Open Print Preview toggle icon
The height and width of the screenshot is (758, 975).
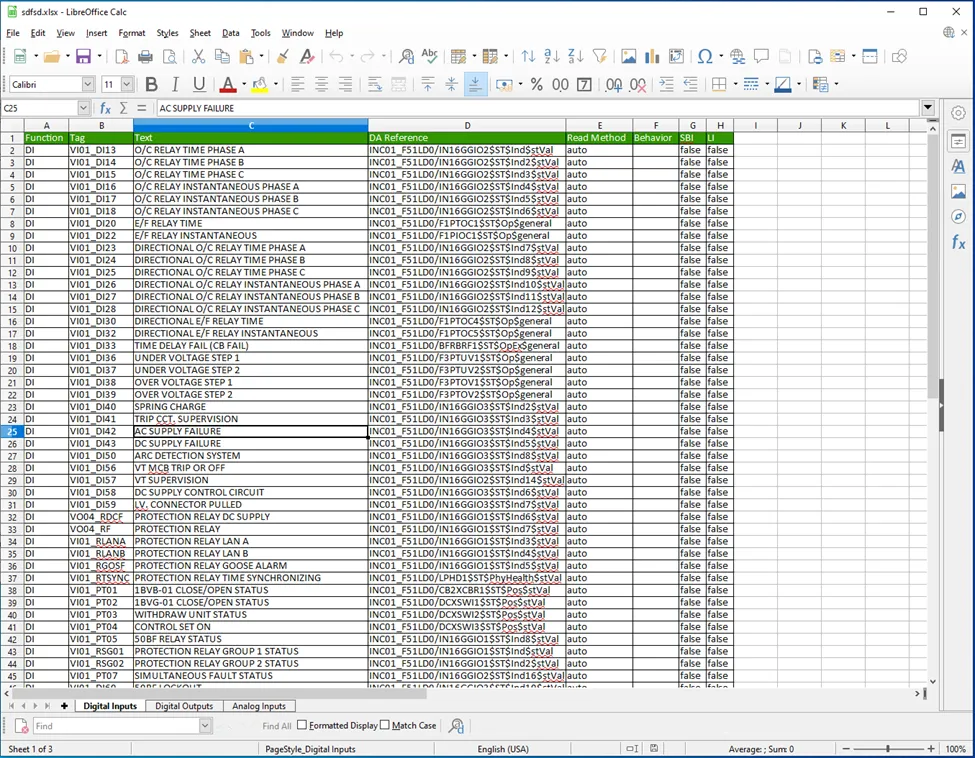coord(169,57)
